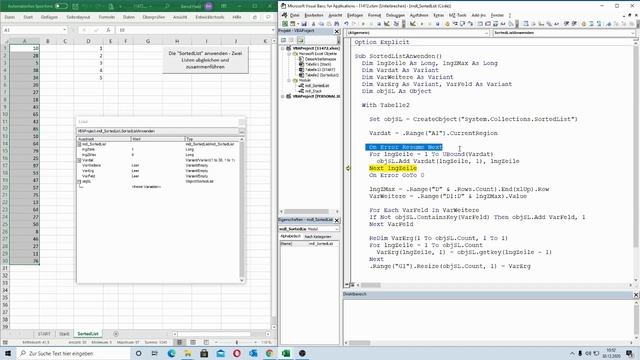The image size is (640, 360).
Task: Click taskbar search box 'Zur Suche Text hier eingeben'
Action: pyautogui.click(x=73, y=353)
